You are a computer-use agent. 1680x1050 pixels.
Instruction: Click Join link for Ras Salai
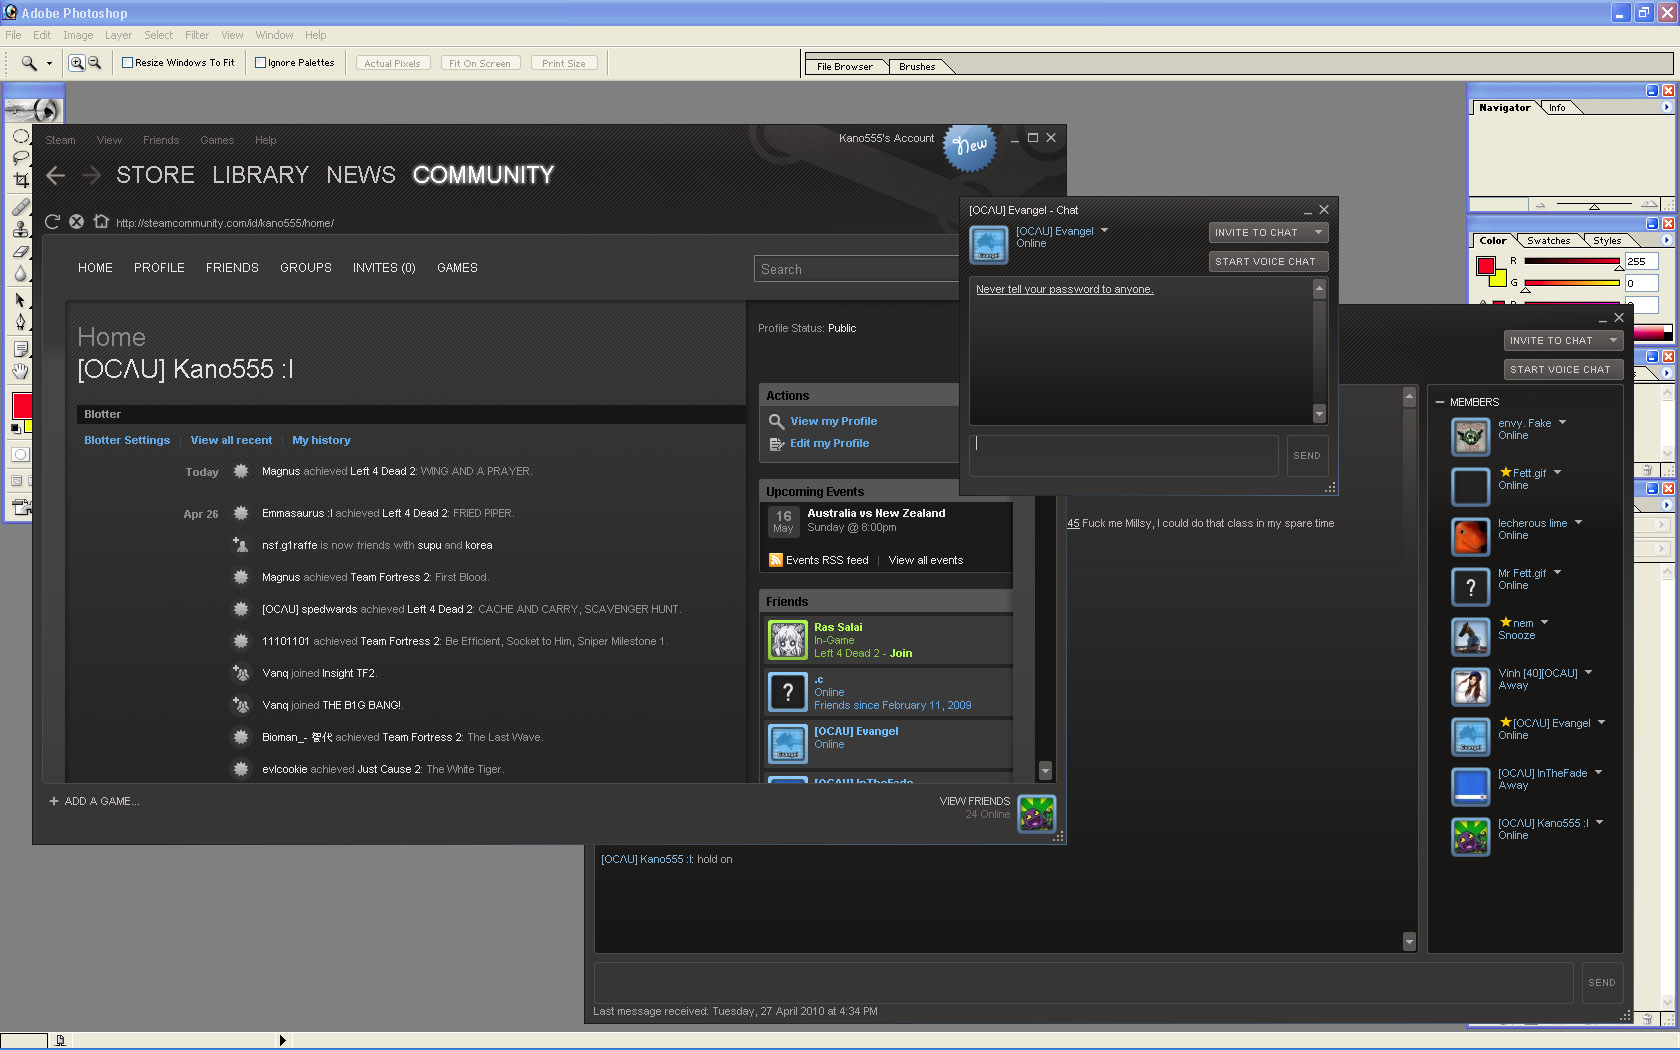pos(901,653)
